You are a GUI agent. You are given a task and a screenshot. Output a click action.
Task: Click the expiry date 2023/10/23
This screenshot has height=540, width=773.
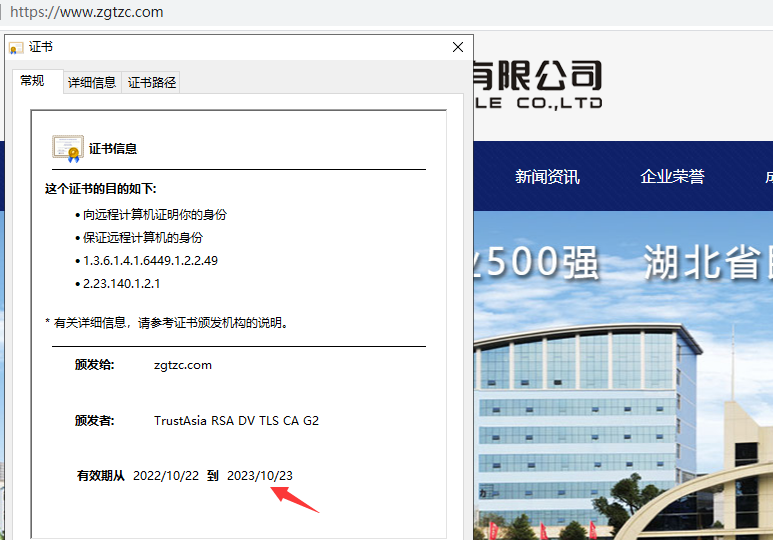[260, 476]
